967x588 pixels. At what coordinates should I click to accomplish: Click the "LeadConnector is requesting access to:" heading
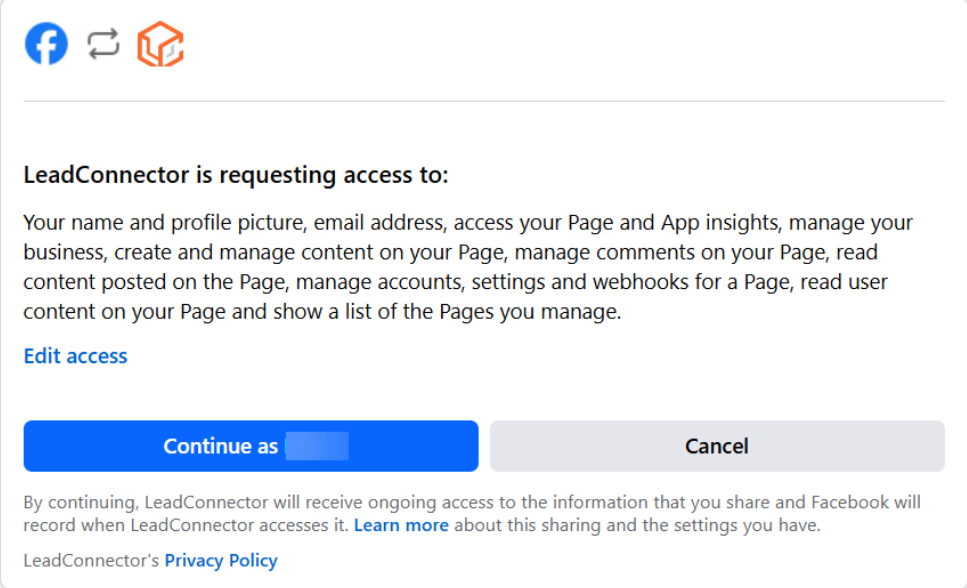pyautogui.click(x=236, y=175)
